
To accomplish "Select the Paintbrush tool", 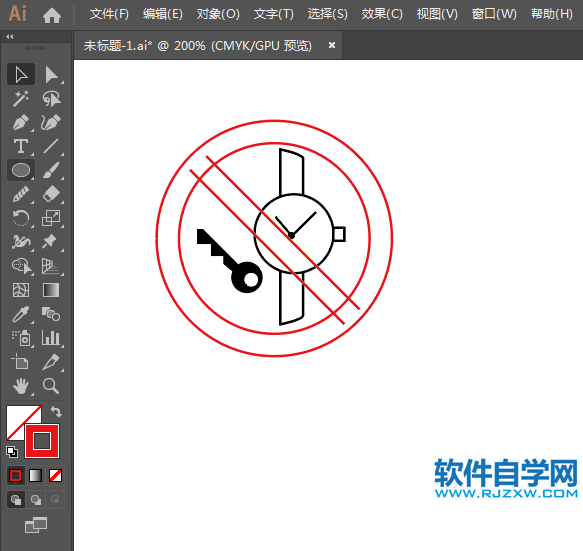I will 51,170.
